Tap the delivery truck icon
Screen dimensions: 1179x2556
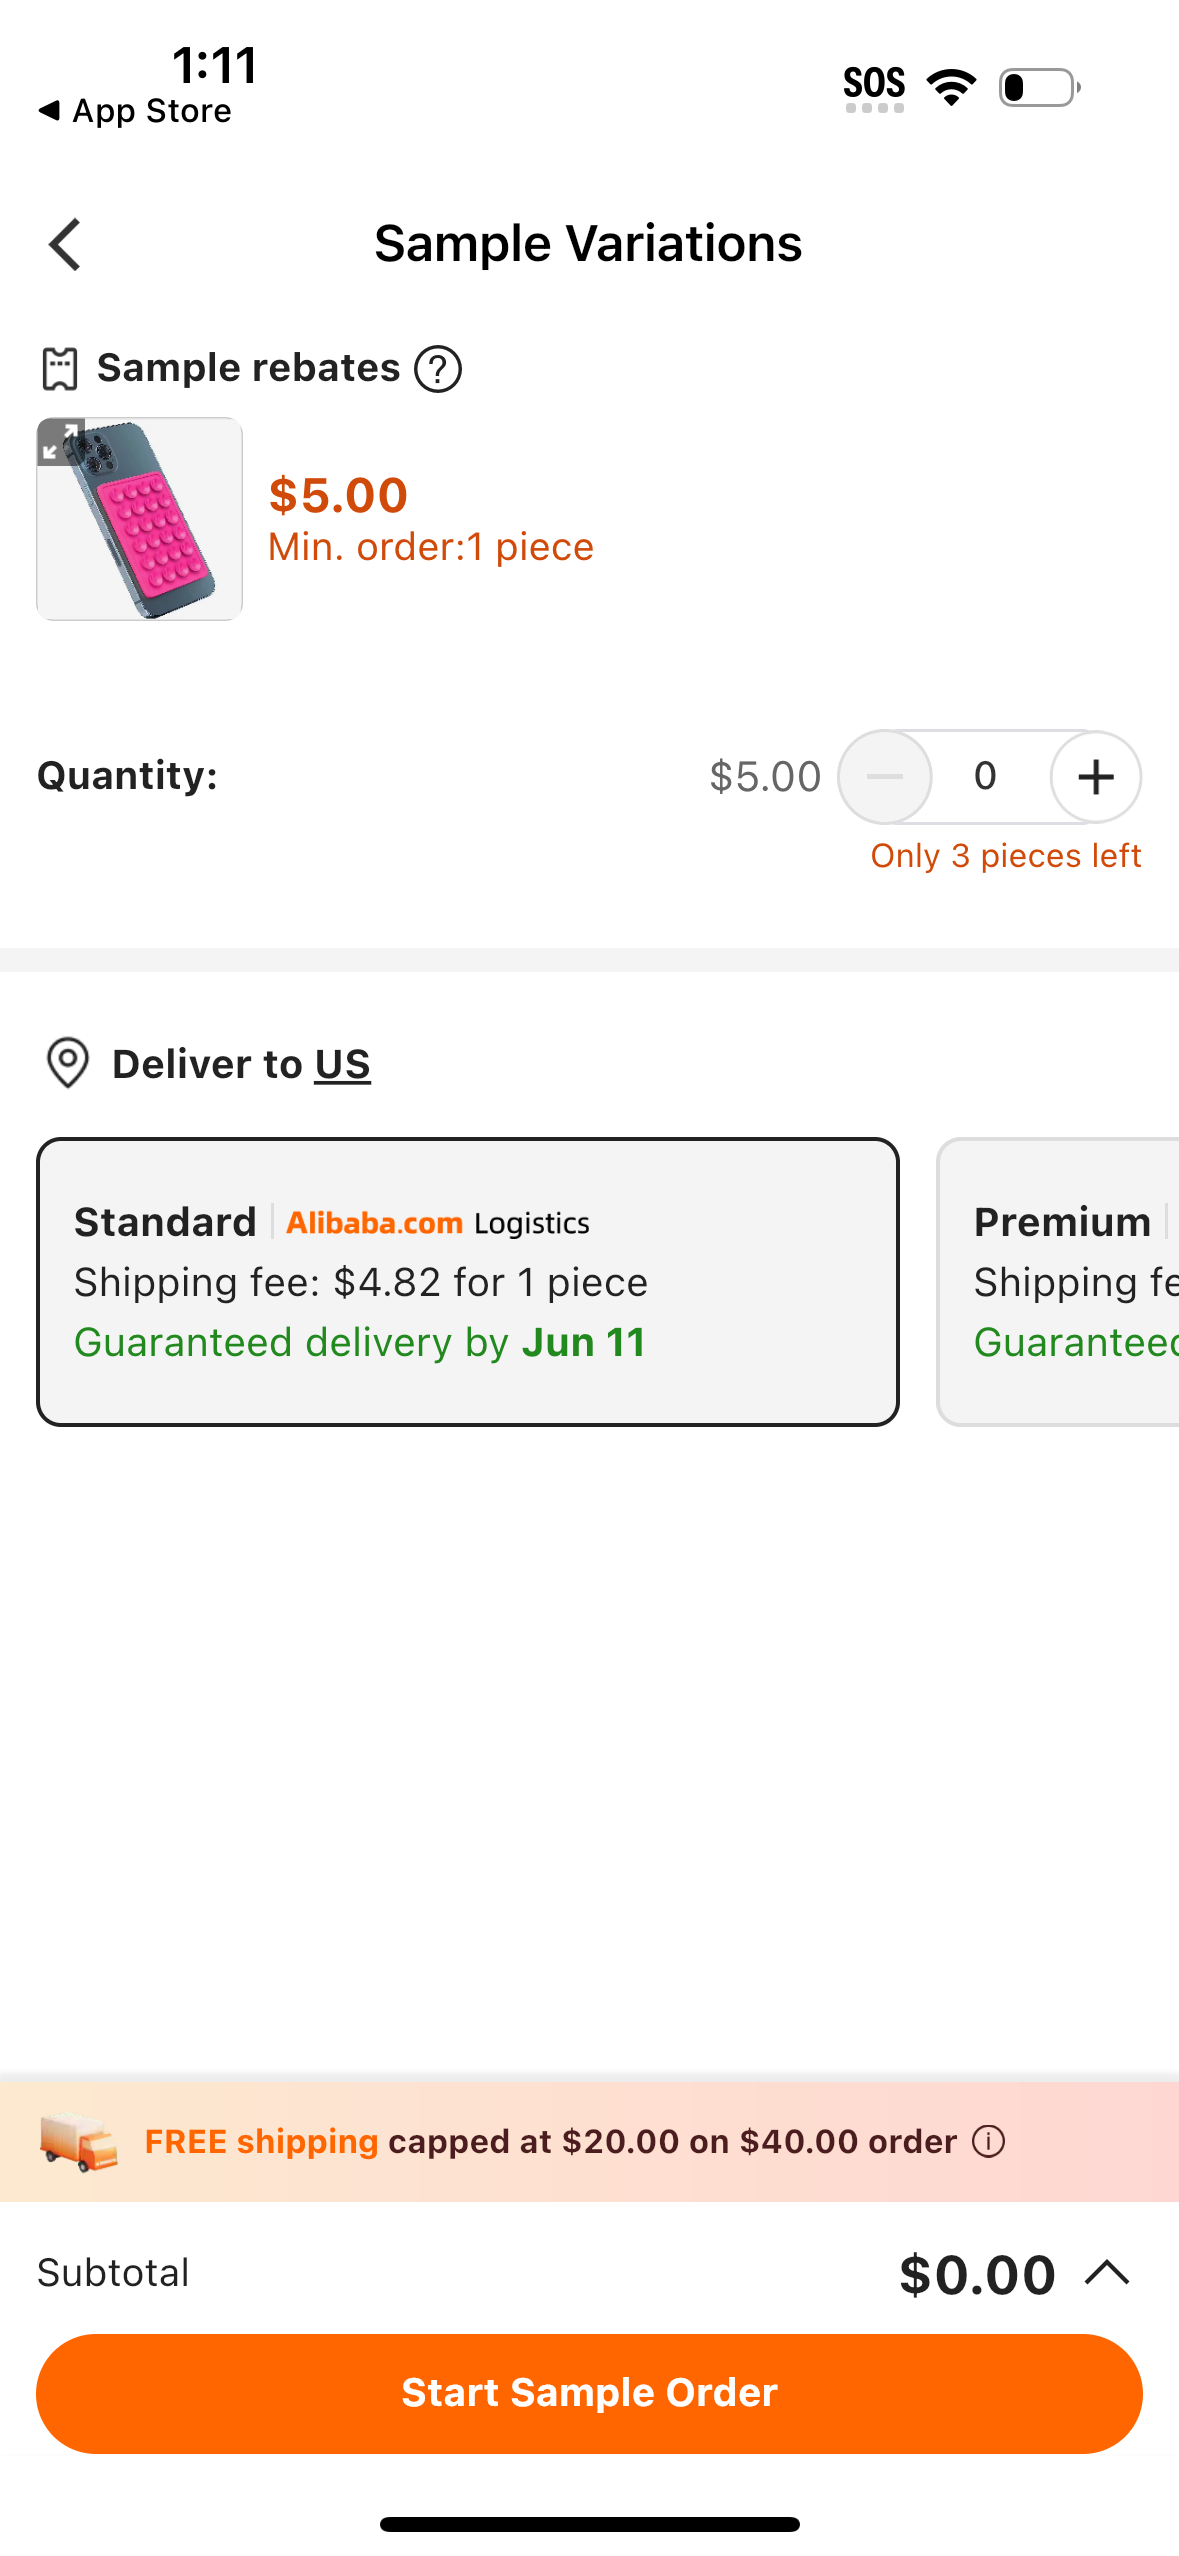coord(78,2141)
